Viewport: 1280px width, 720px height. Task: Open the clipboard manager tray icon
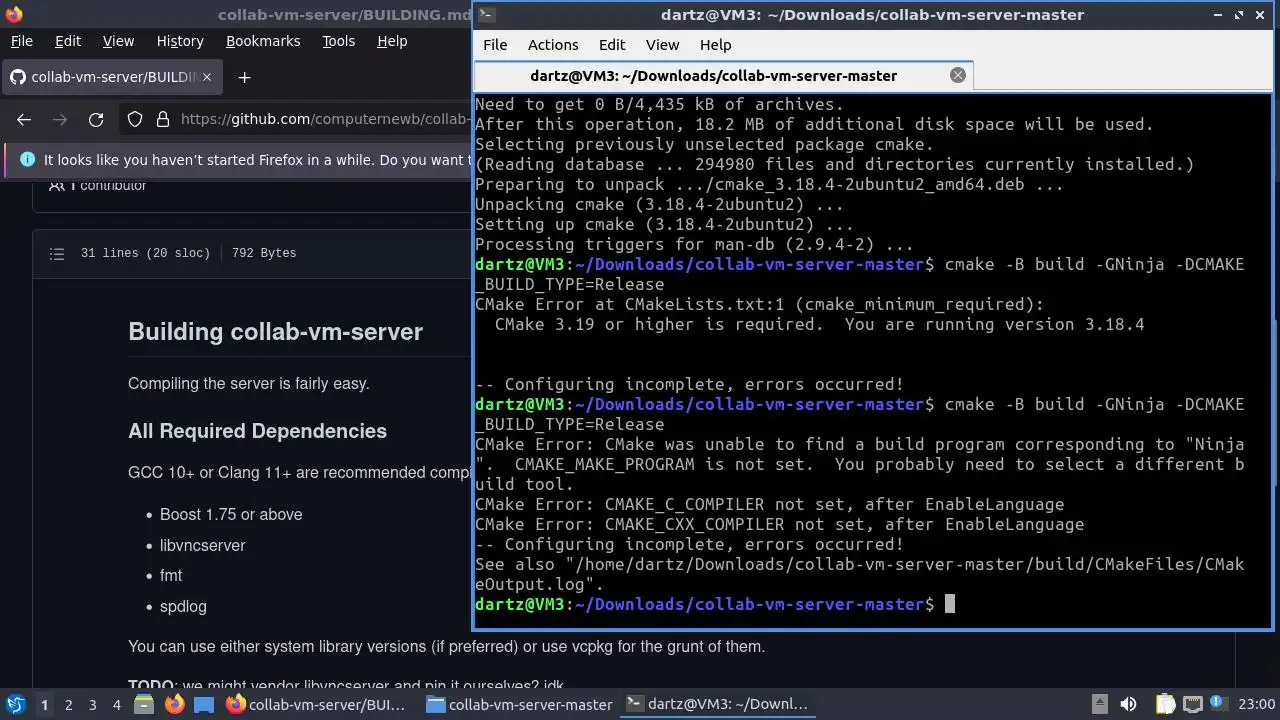tap(1165, 704)
